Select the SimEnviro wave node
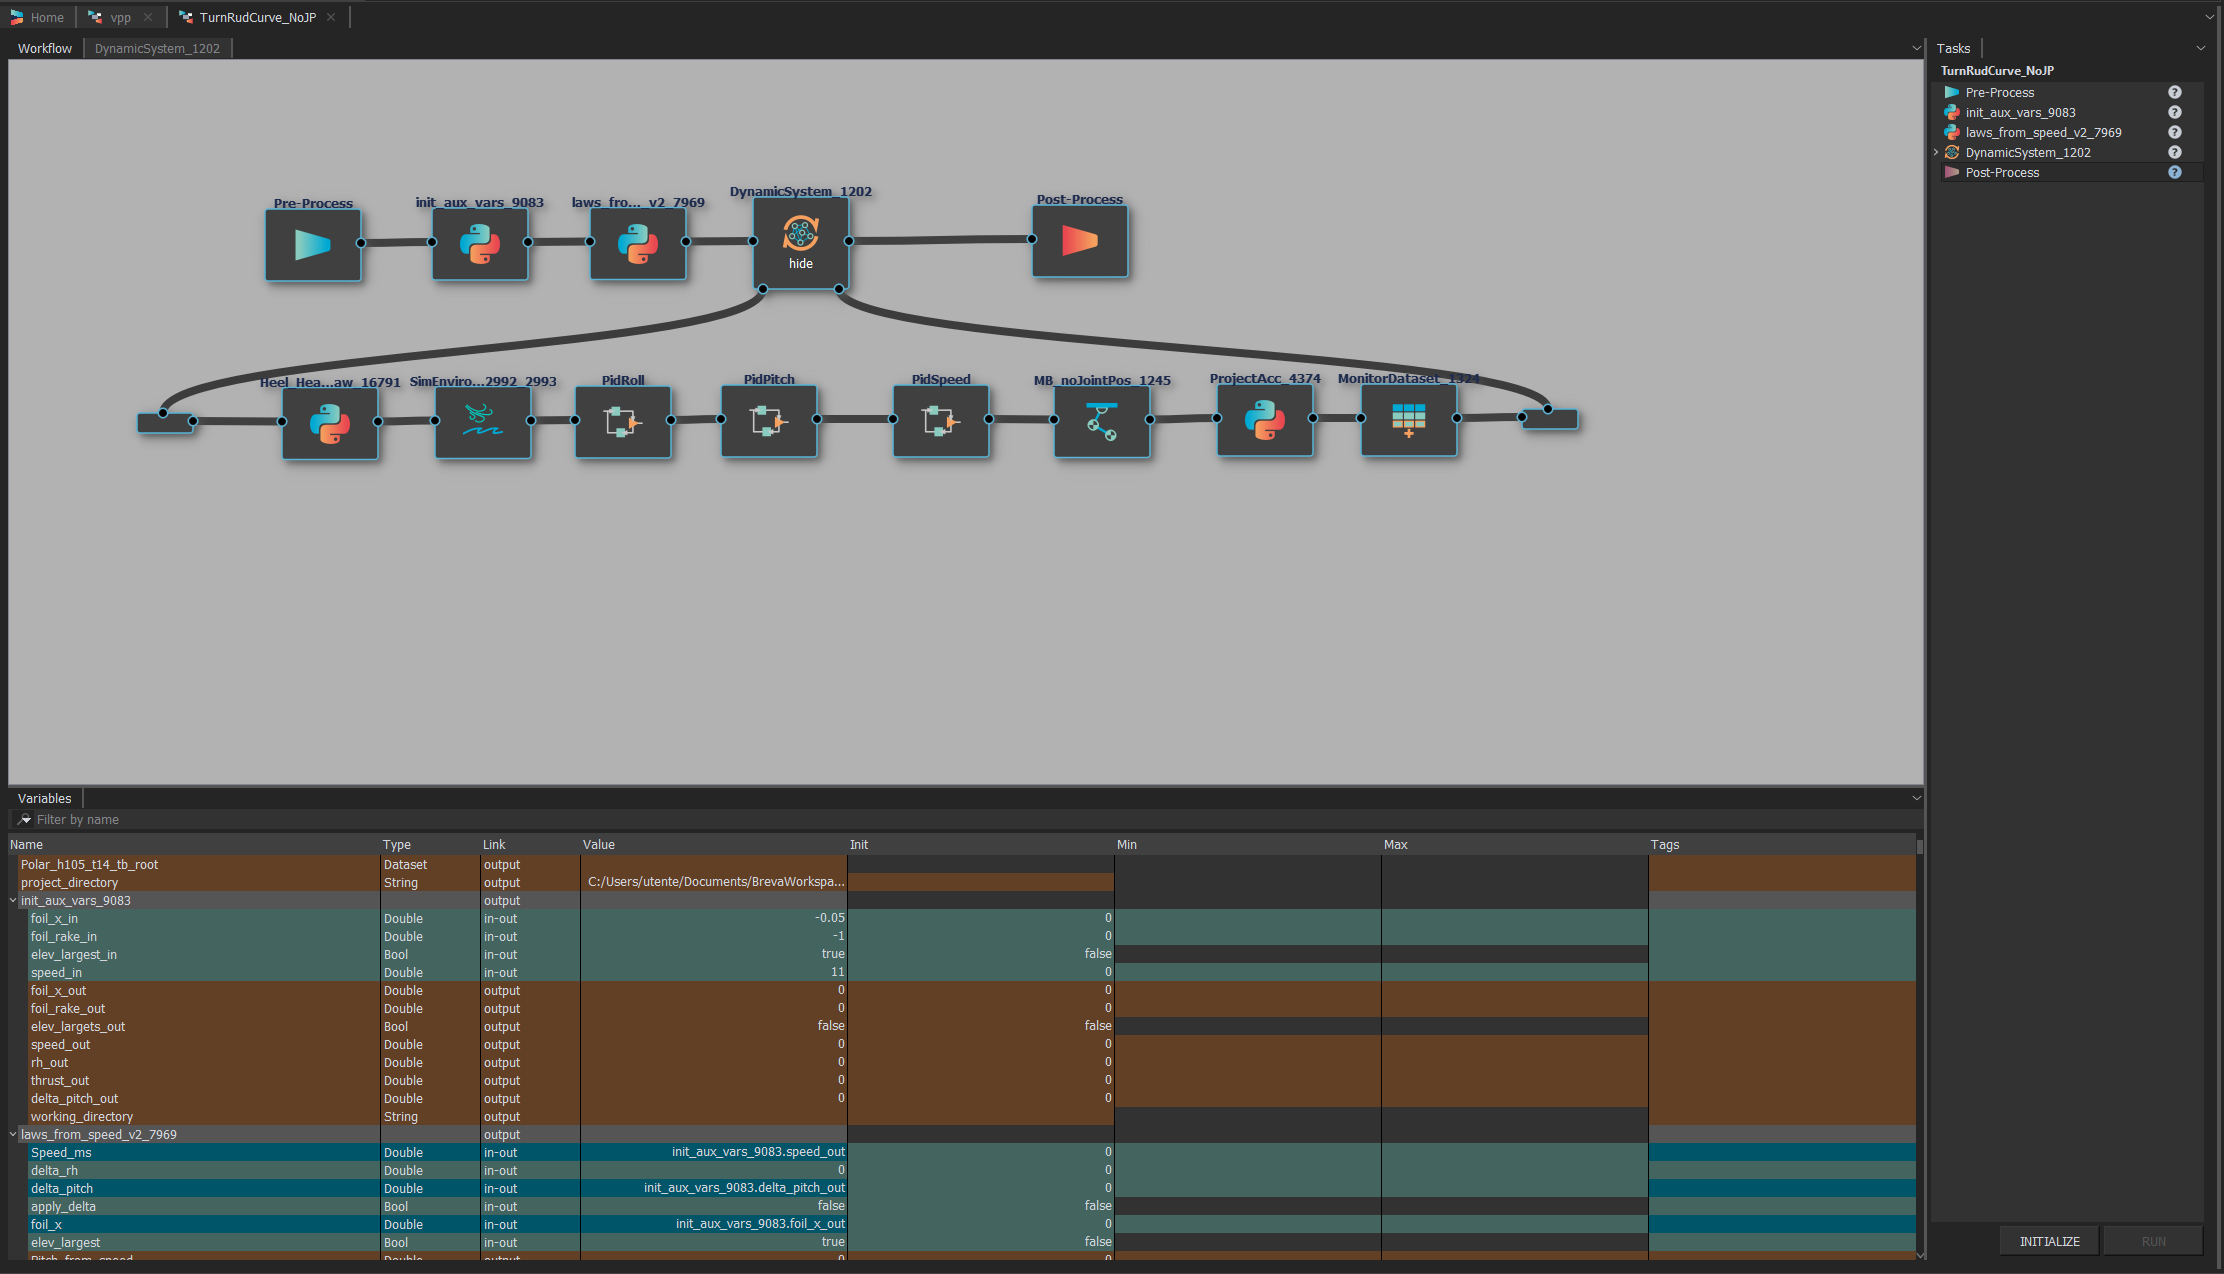 tap(483, 422)
